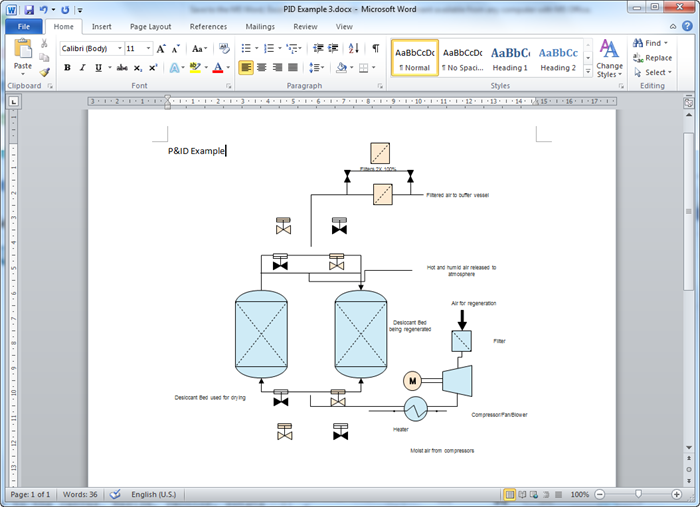Center align the paragraph text
Screen dimensions: 700x507
262,67
